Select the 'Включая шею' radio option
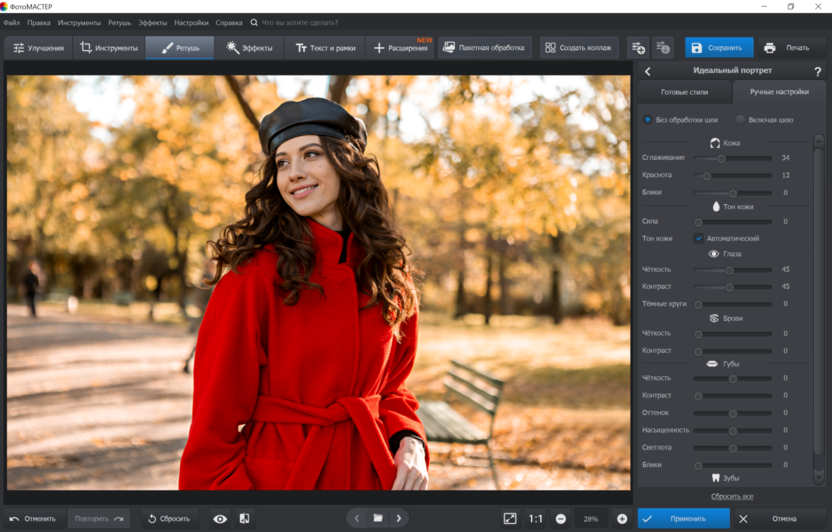This screenshot has width=832, height=532. (x=740, y=120)
